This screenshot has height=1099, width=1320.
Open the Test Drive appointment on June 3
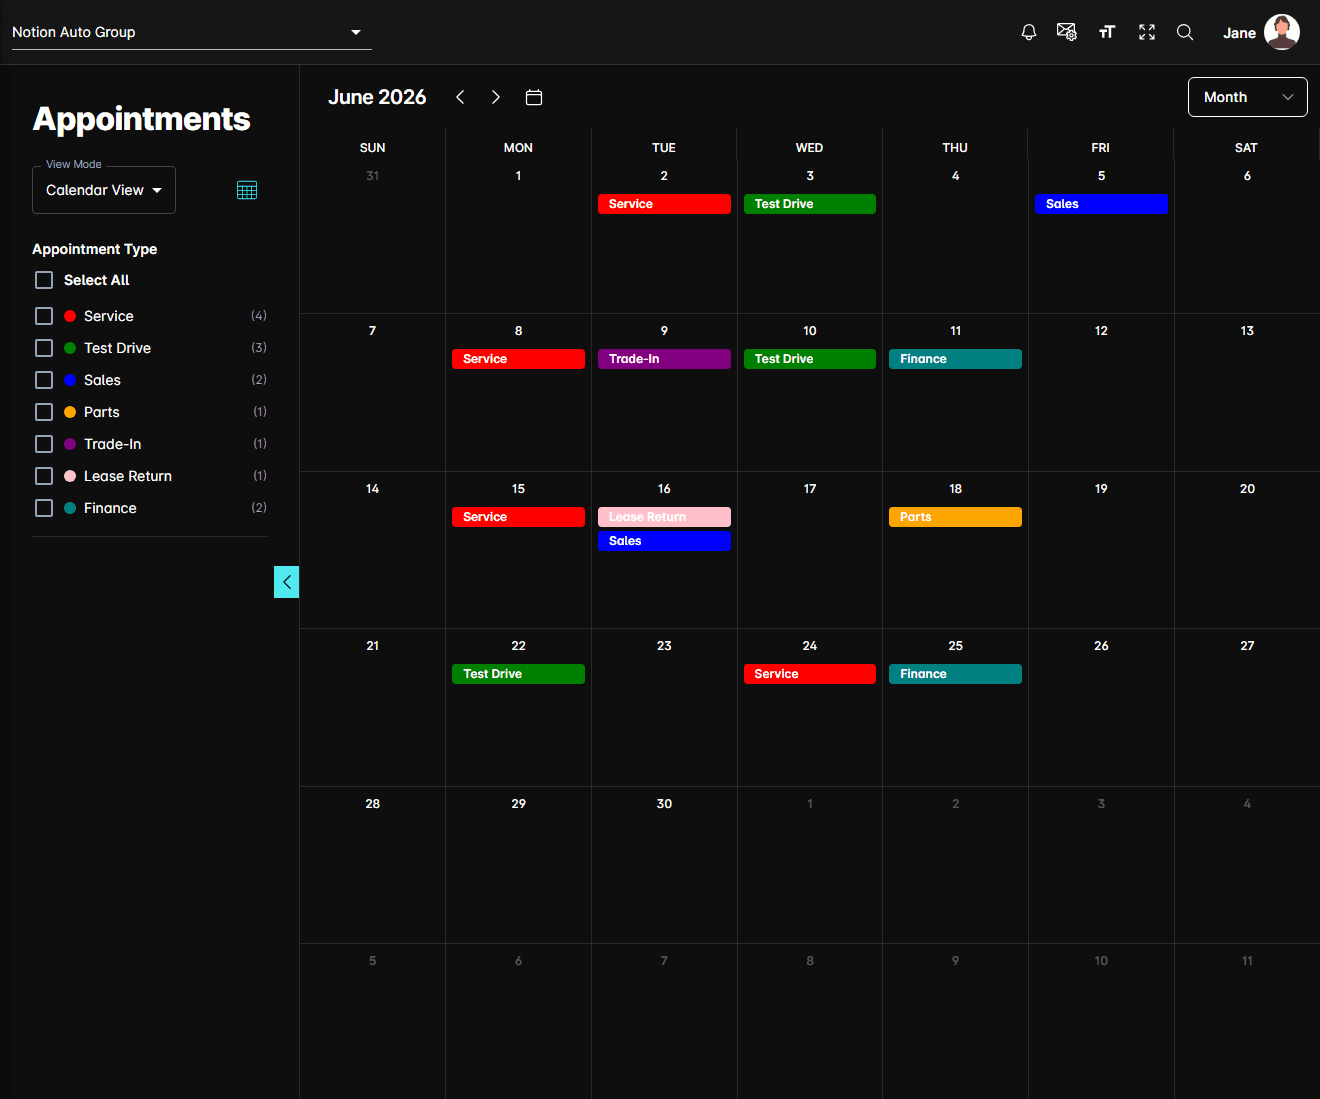coord(810,204)
